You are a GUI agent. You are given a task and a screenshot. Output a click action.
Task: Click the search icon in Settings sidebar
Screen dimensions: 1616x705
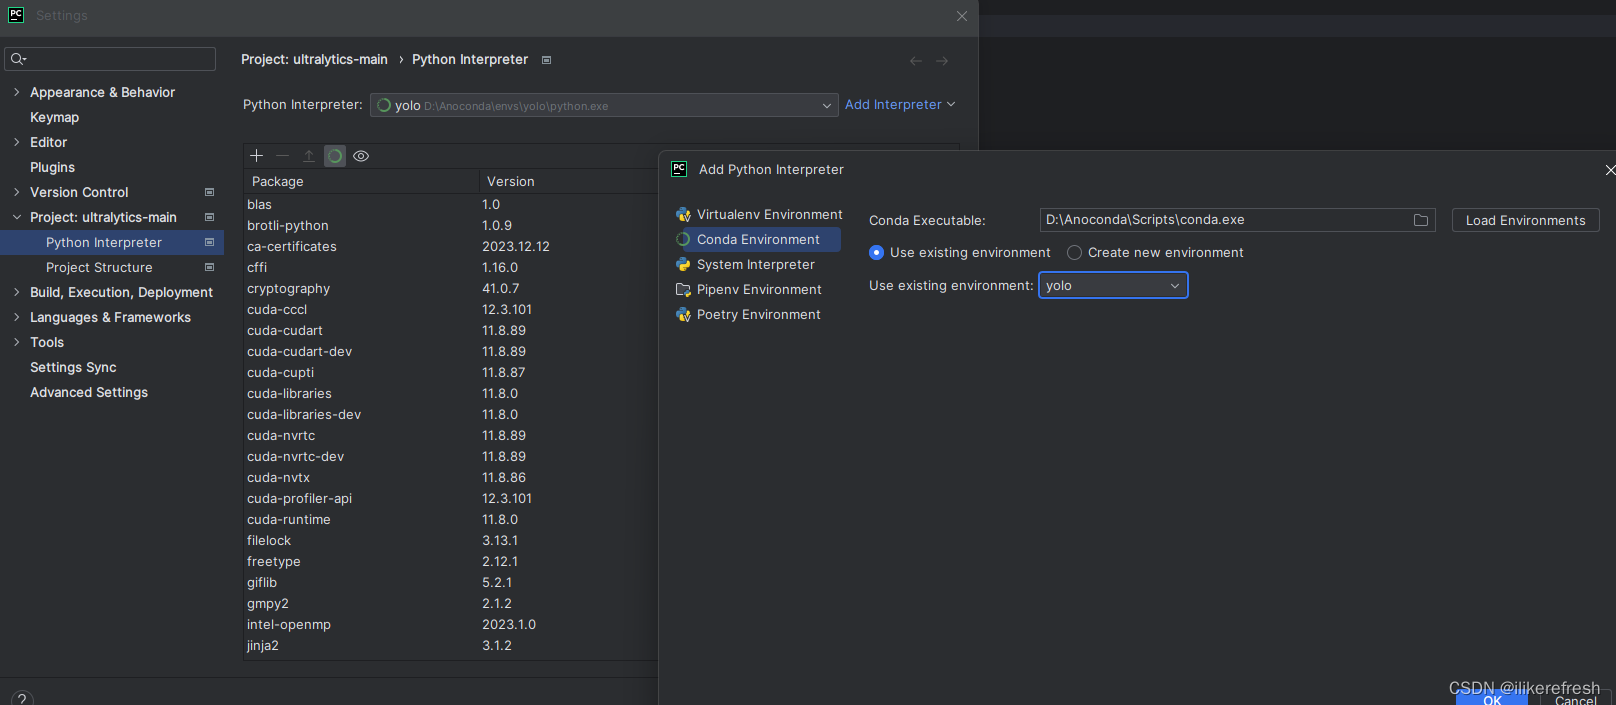click(18, 59)
